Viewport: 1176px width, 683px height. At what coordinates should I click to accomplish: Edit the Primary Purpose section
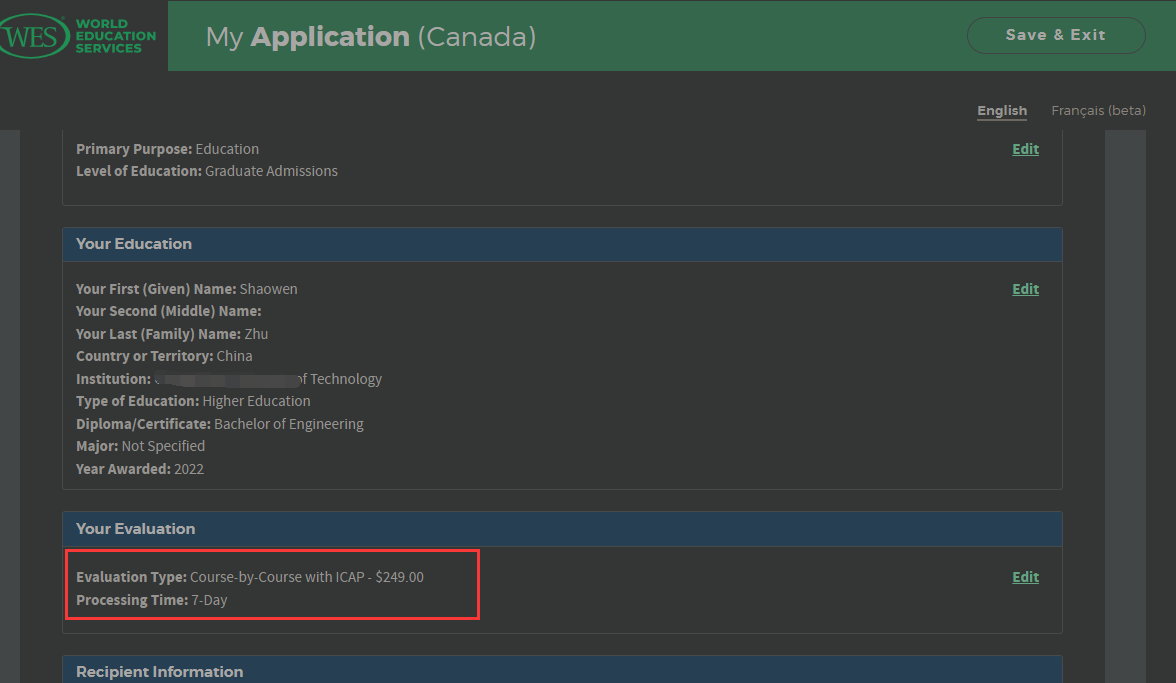tap(1025, 149)
